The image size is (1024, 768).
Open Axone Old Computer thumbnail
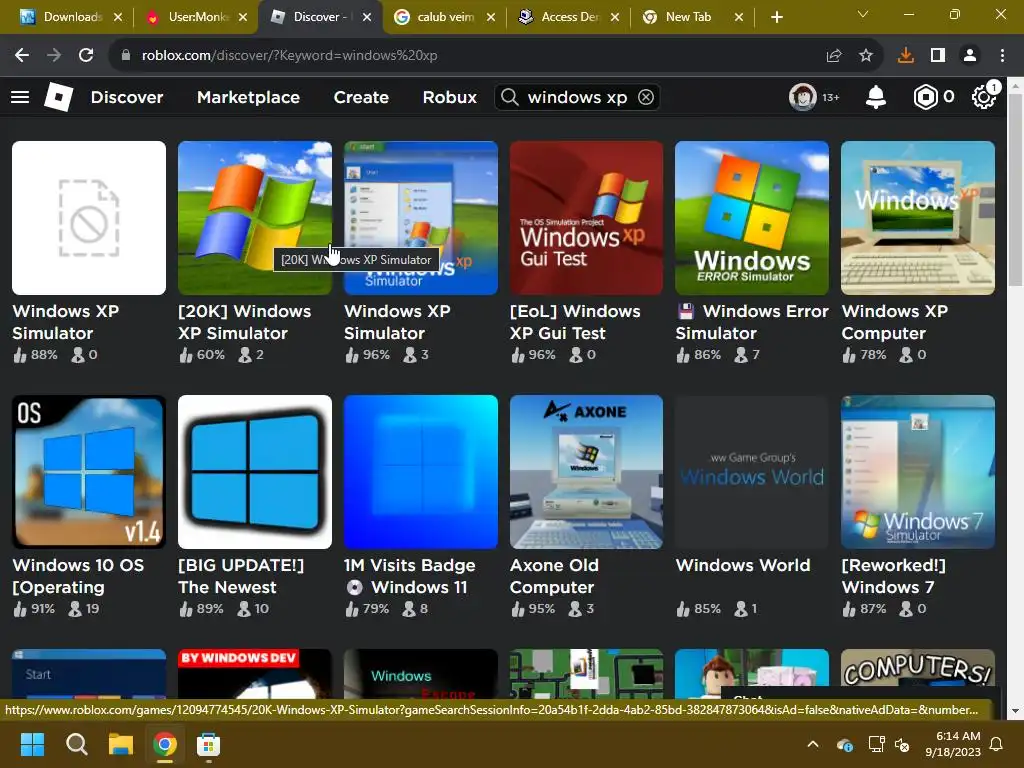[586, 472]
